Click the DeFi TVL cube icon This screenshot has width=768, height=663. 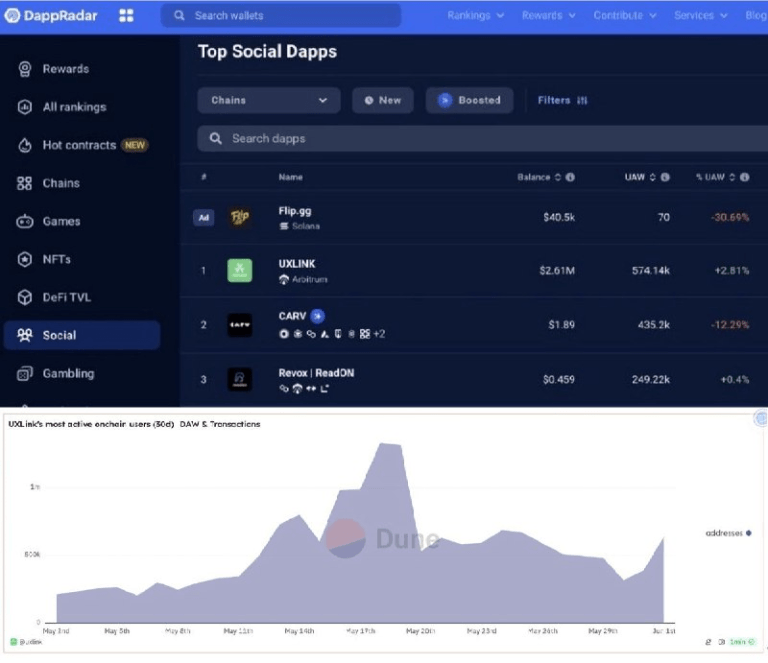coord(25,297)
